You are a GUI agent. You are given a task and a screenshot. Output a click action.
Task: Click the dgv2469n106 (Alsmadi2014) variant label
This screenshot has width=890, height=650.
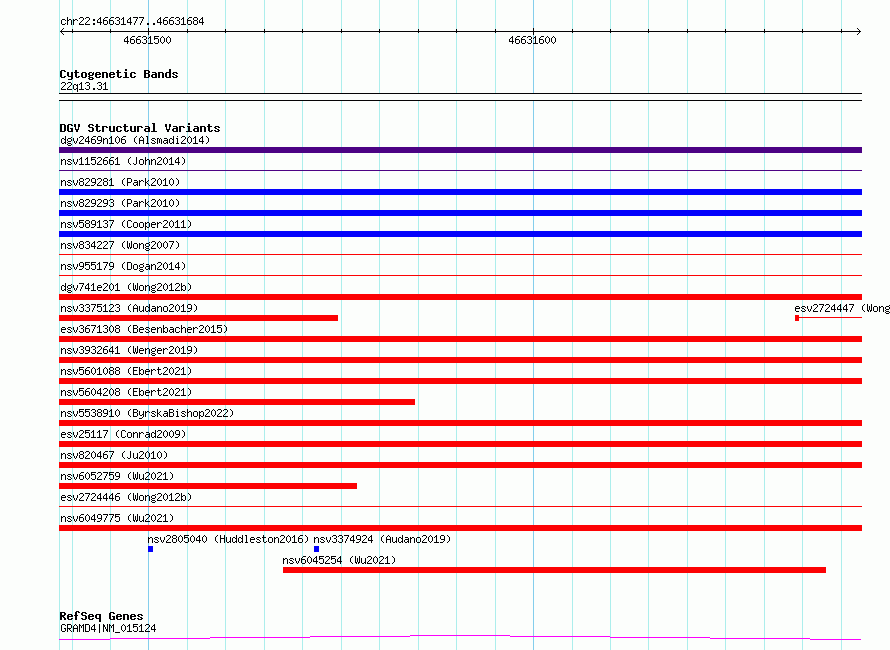click(x=135, y=140)
